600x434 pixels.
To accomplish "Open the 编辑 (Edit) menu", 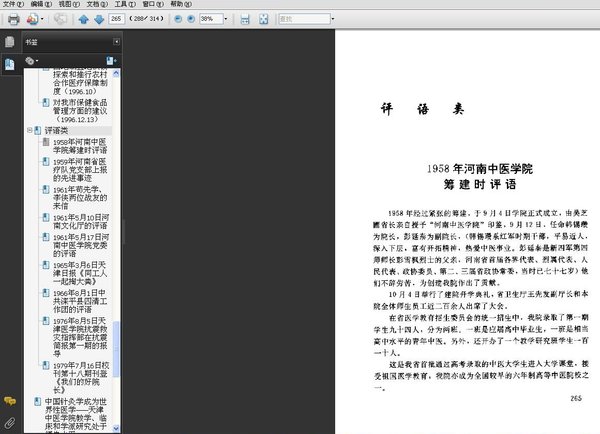I will coord(41,4).
